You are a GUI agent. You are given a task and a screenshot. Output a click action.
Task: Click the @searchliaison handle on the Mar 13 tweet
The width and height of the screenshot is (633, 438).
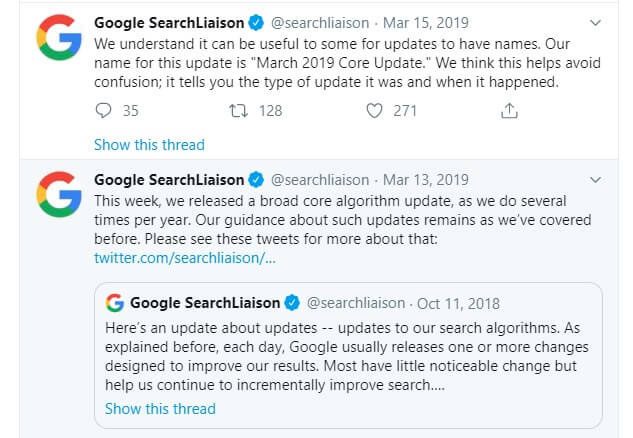[320, 180]
